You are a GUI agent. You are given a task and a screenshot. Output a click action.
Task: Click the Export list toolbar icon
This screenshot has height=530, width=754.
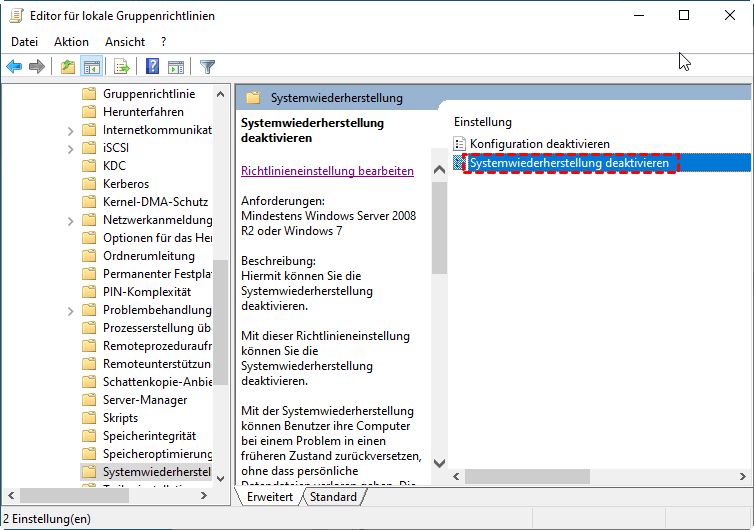(x=122, y=66)
